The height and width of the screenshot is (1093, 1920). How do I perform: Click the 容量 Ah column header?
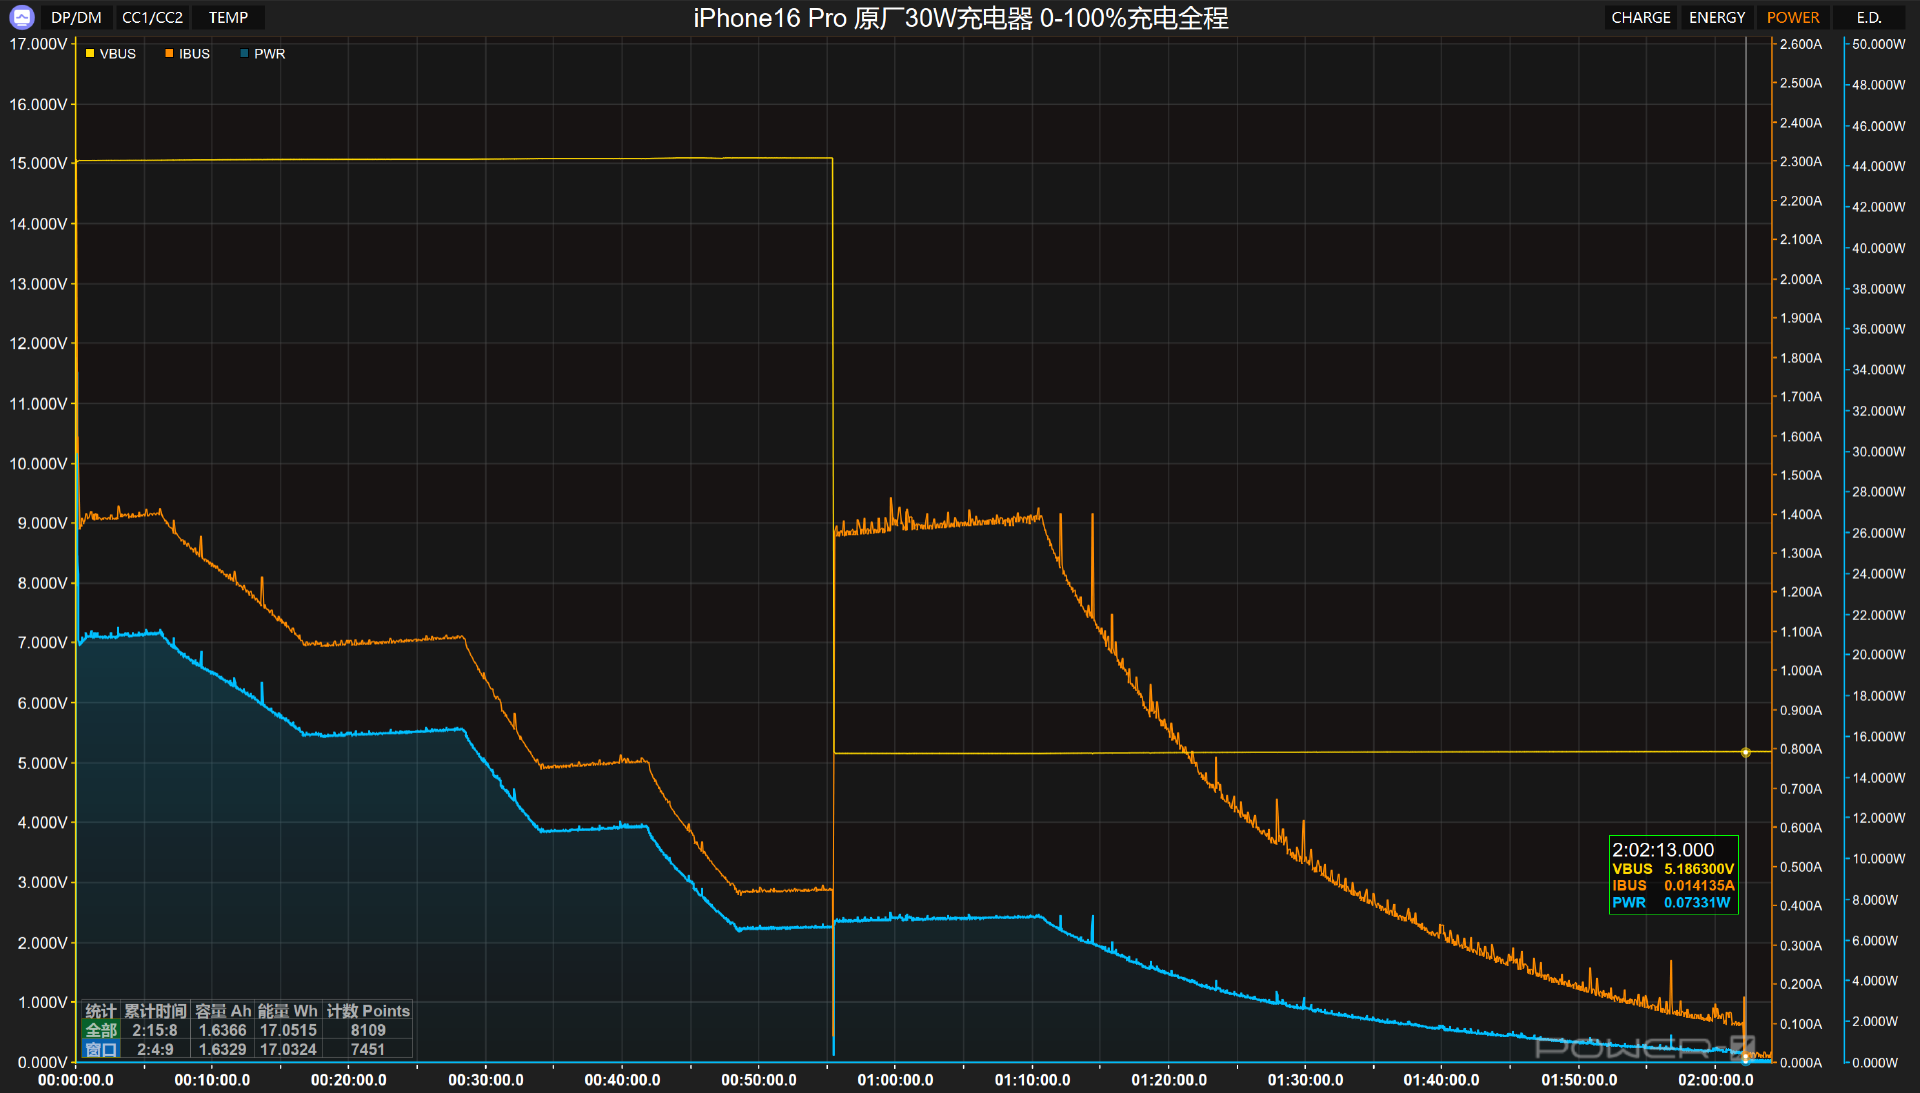click(223, 1011)
